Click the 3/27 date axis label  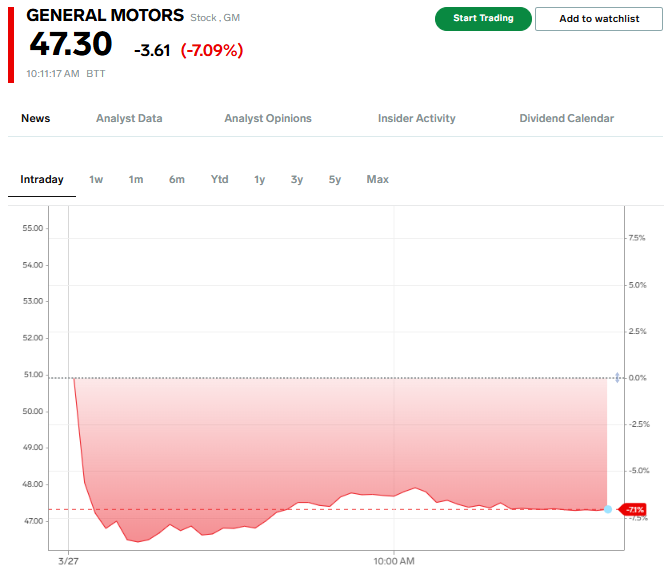pyautogui.click(x=68, y=561)
